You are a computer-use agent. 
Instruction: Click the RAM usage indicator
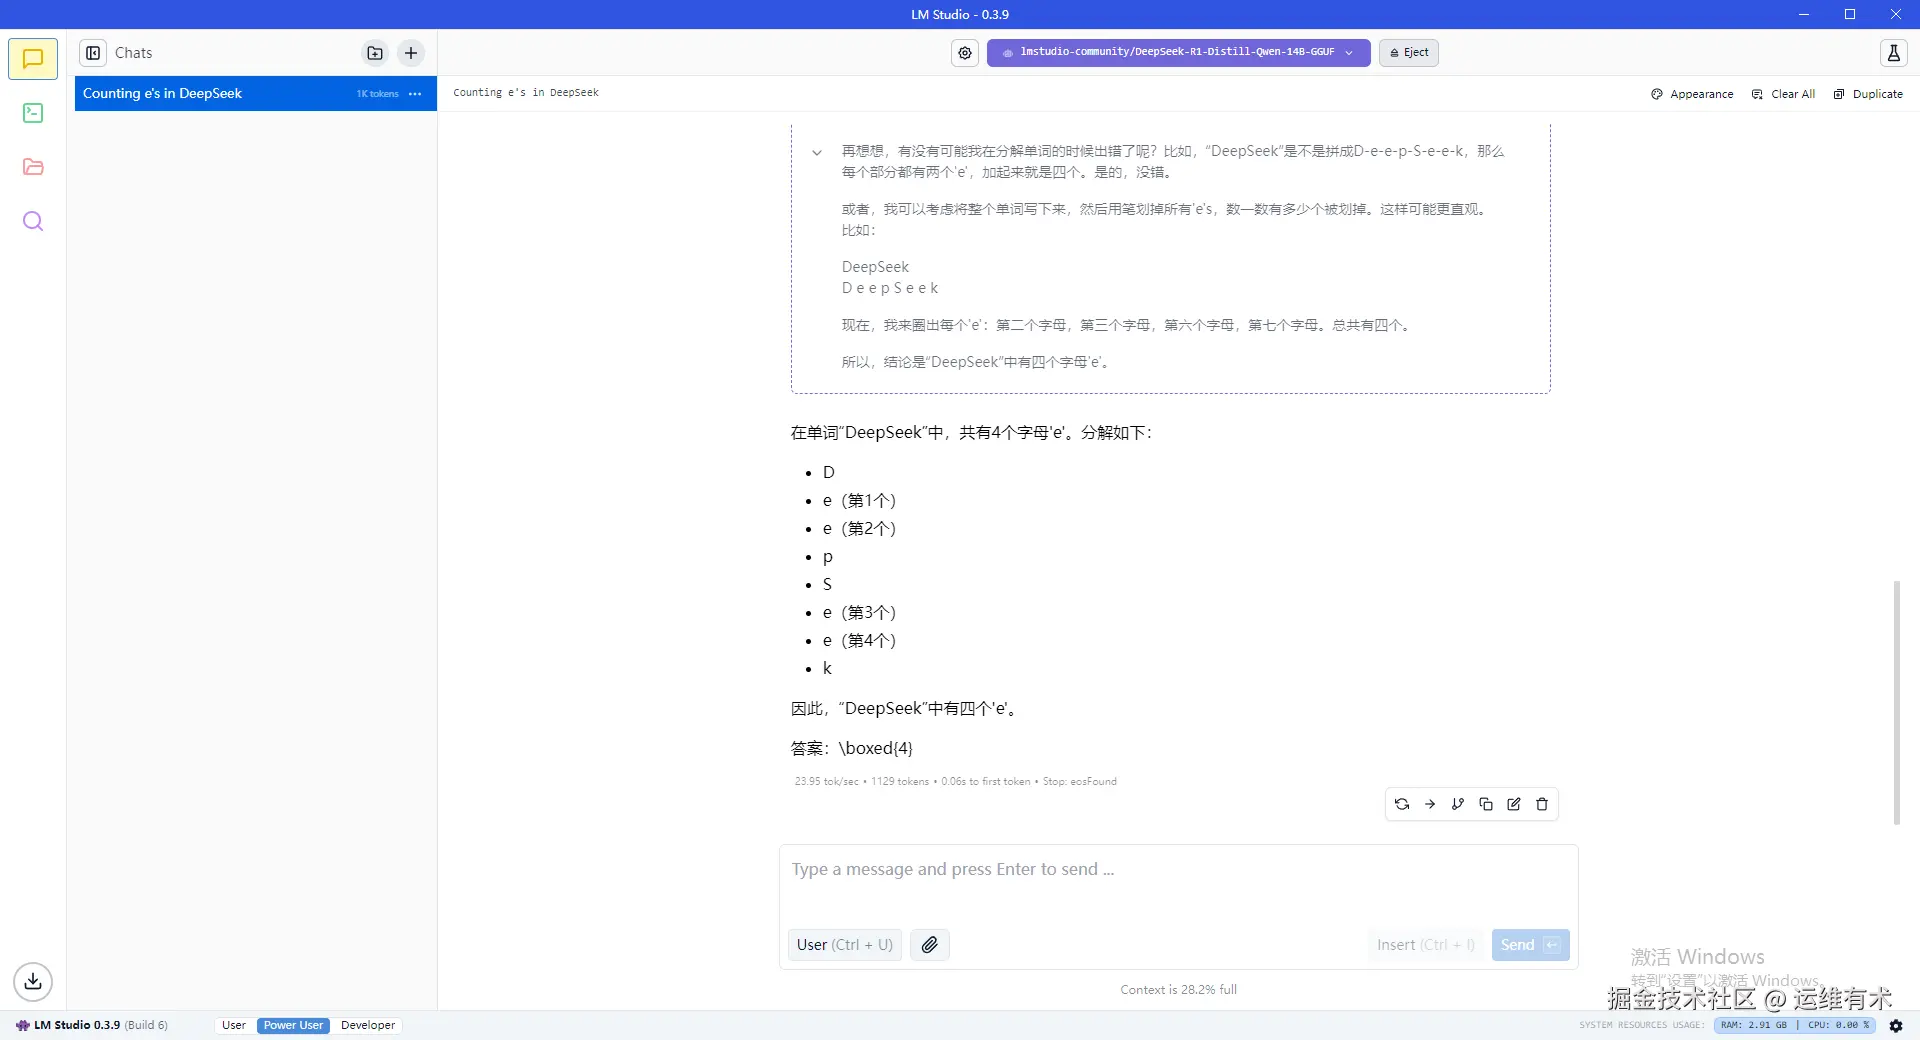(1753, 1025)
